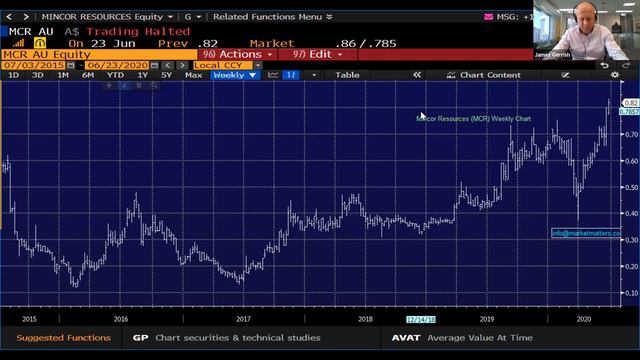
Task: Click the delete tool in annotation toolbar
Action: point(139,85)
